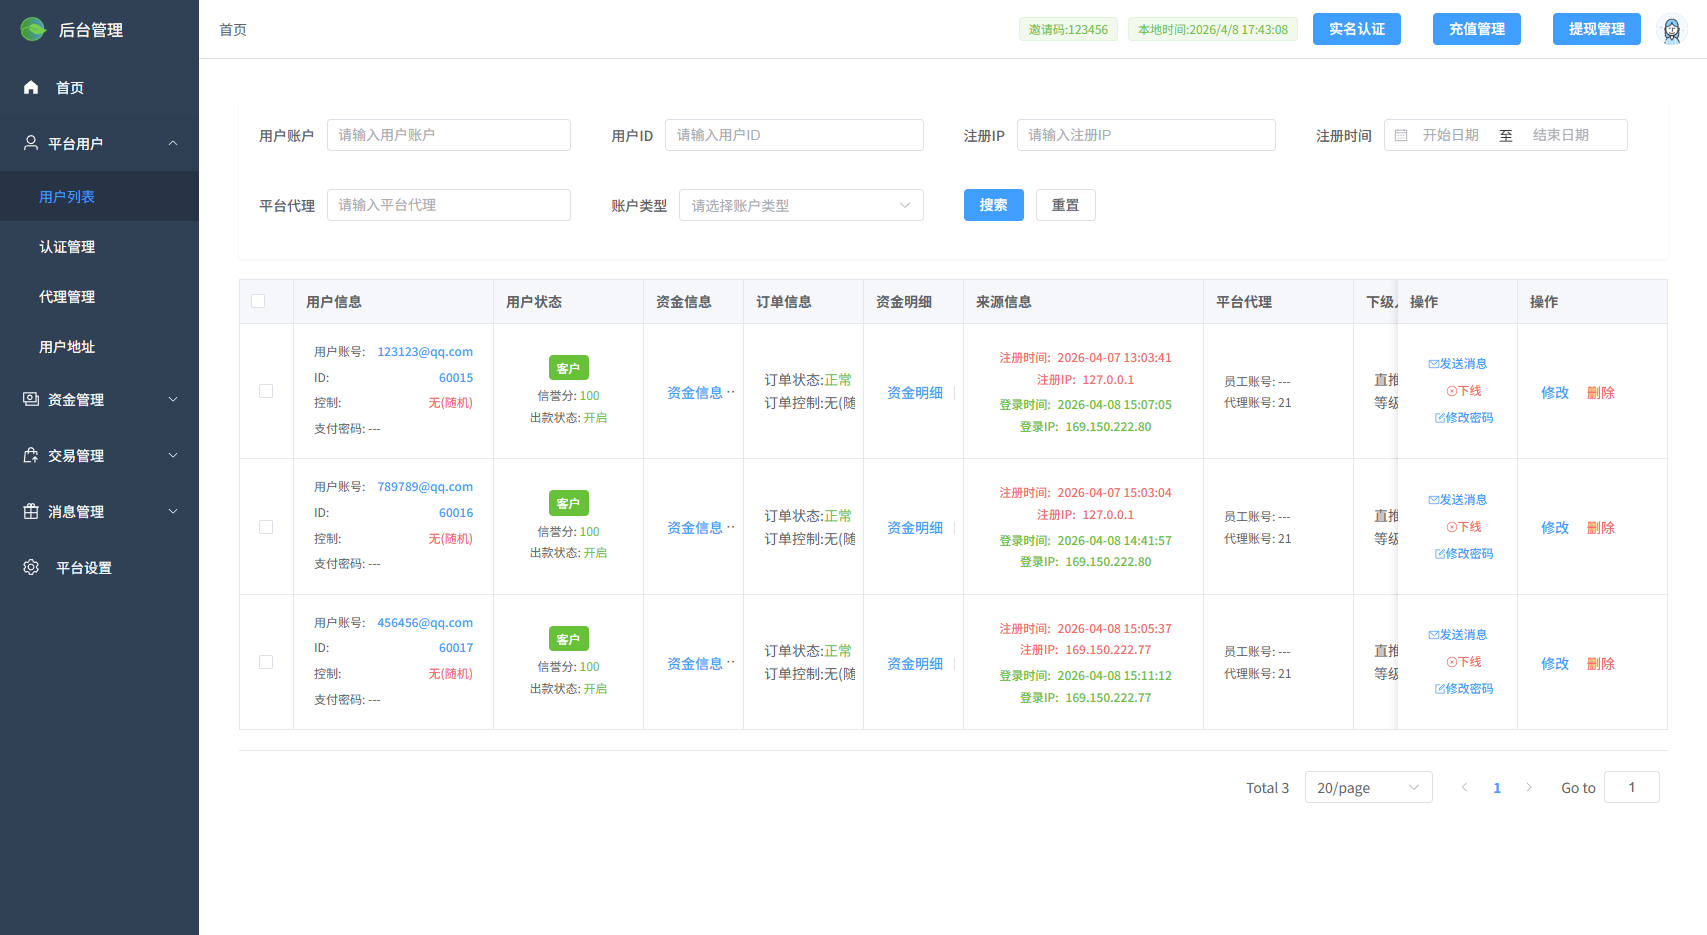The width and height of the screenshot is (1707, 935).
Task: Check the row checkbox for 456456@qq.com
Action: point(266,662)
